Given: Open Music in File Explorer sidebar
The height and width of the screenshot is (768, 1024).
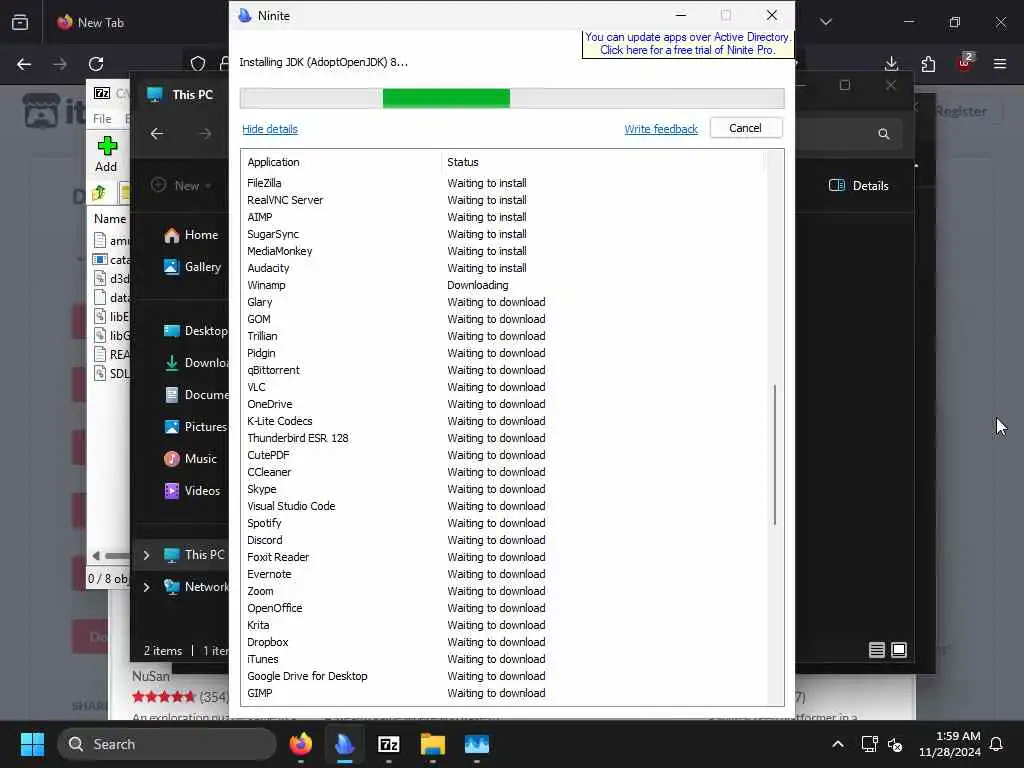Looking at the screenshot, I should coord(190,459).
